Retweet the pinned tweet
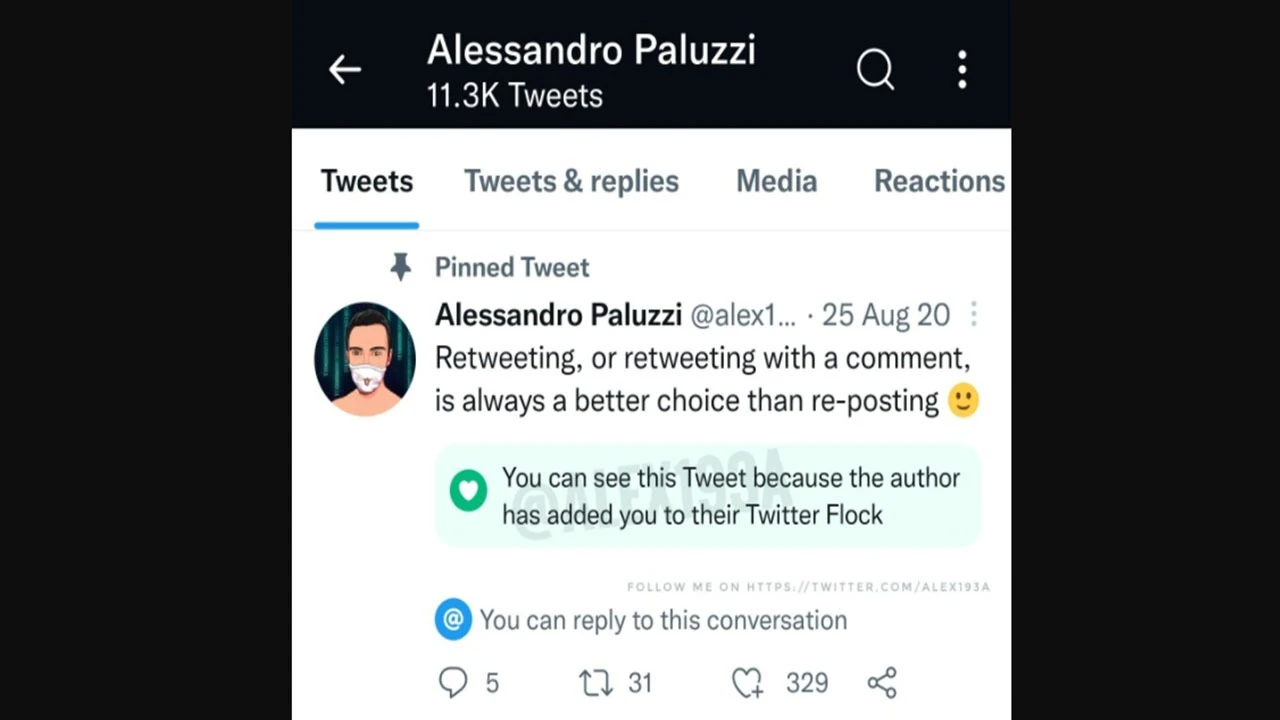 [596, 683]
